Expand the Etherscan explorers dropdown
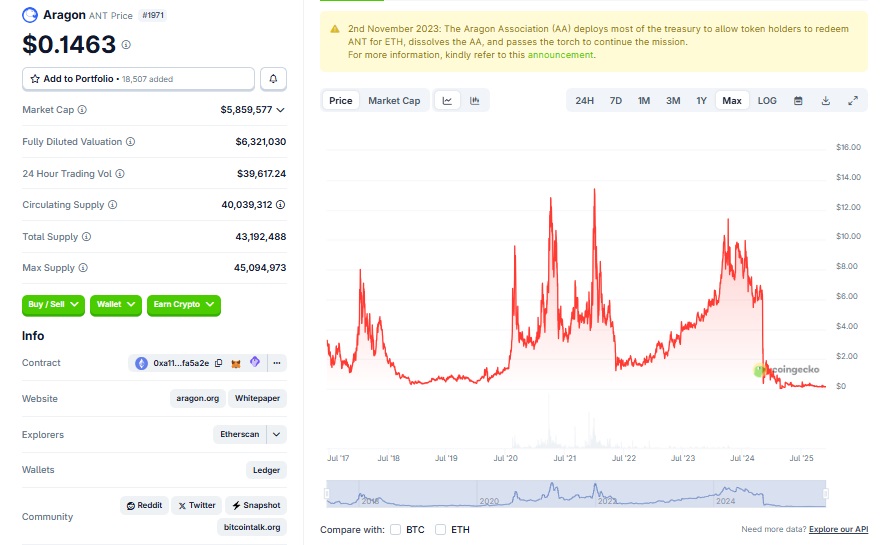Screen dimensions: 893x545 (x=277, y=435)
